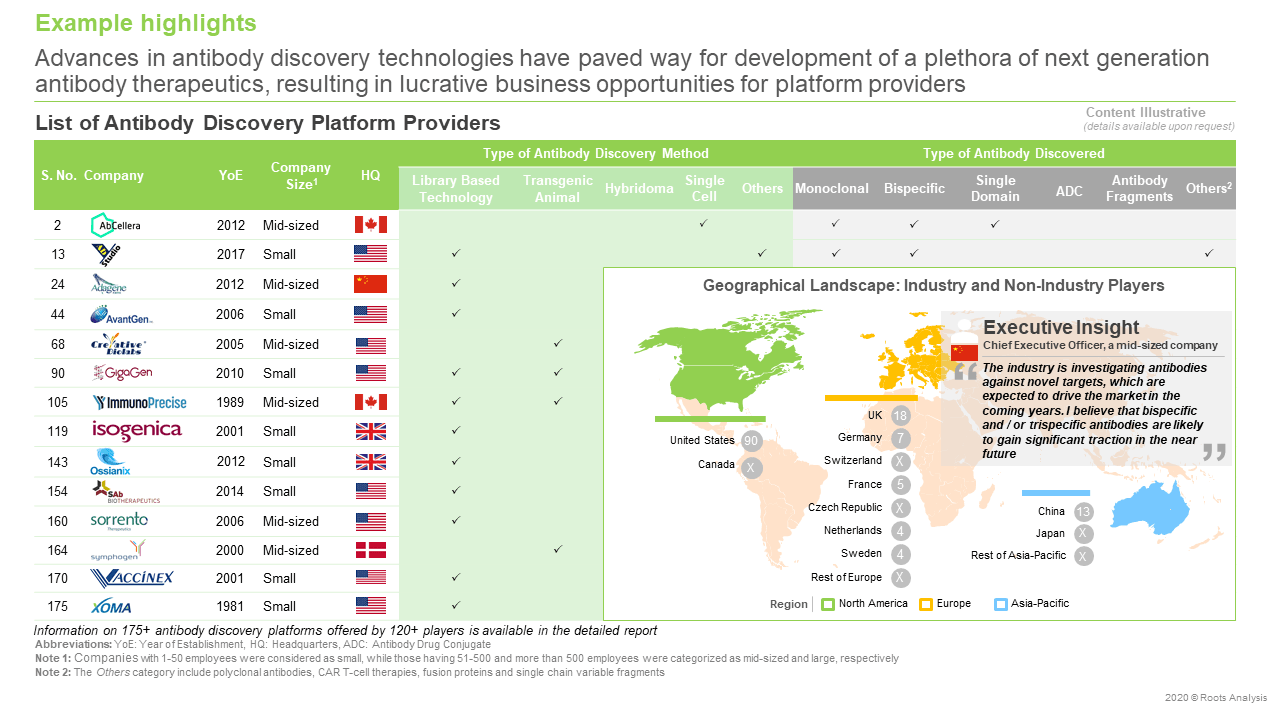The width and height of the screenshot is (1280, 720).
Task: Open the isogenica logo
Action: 136,431
